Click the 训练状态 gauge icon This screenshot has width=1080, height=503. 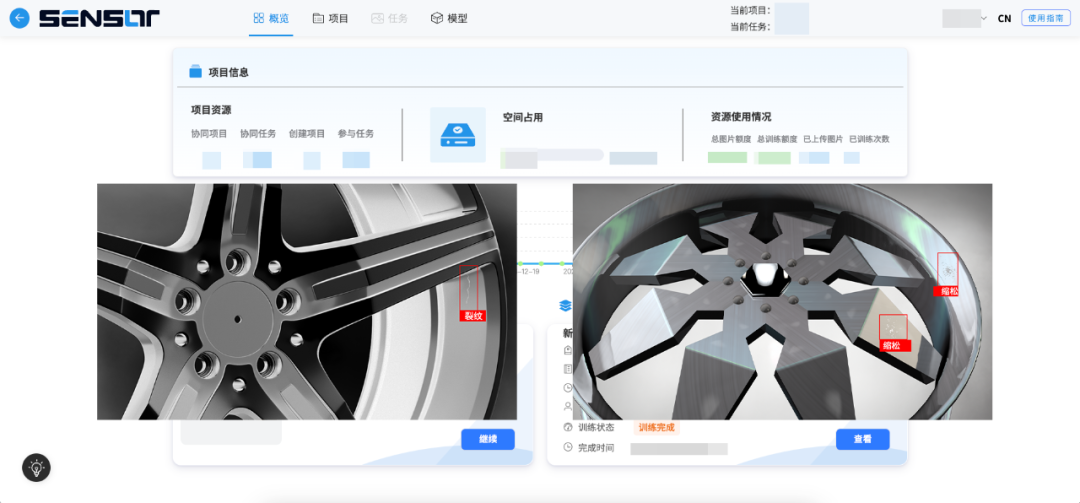click(568, 427)
